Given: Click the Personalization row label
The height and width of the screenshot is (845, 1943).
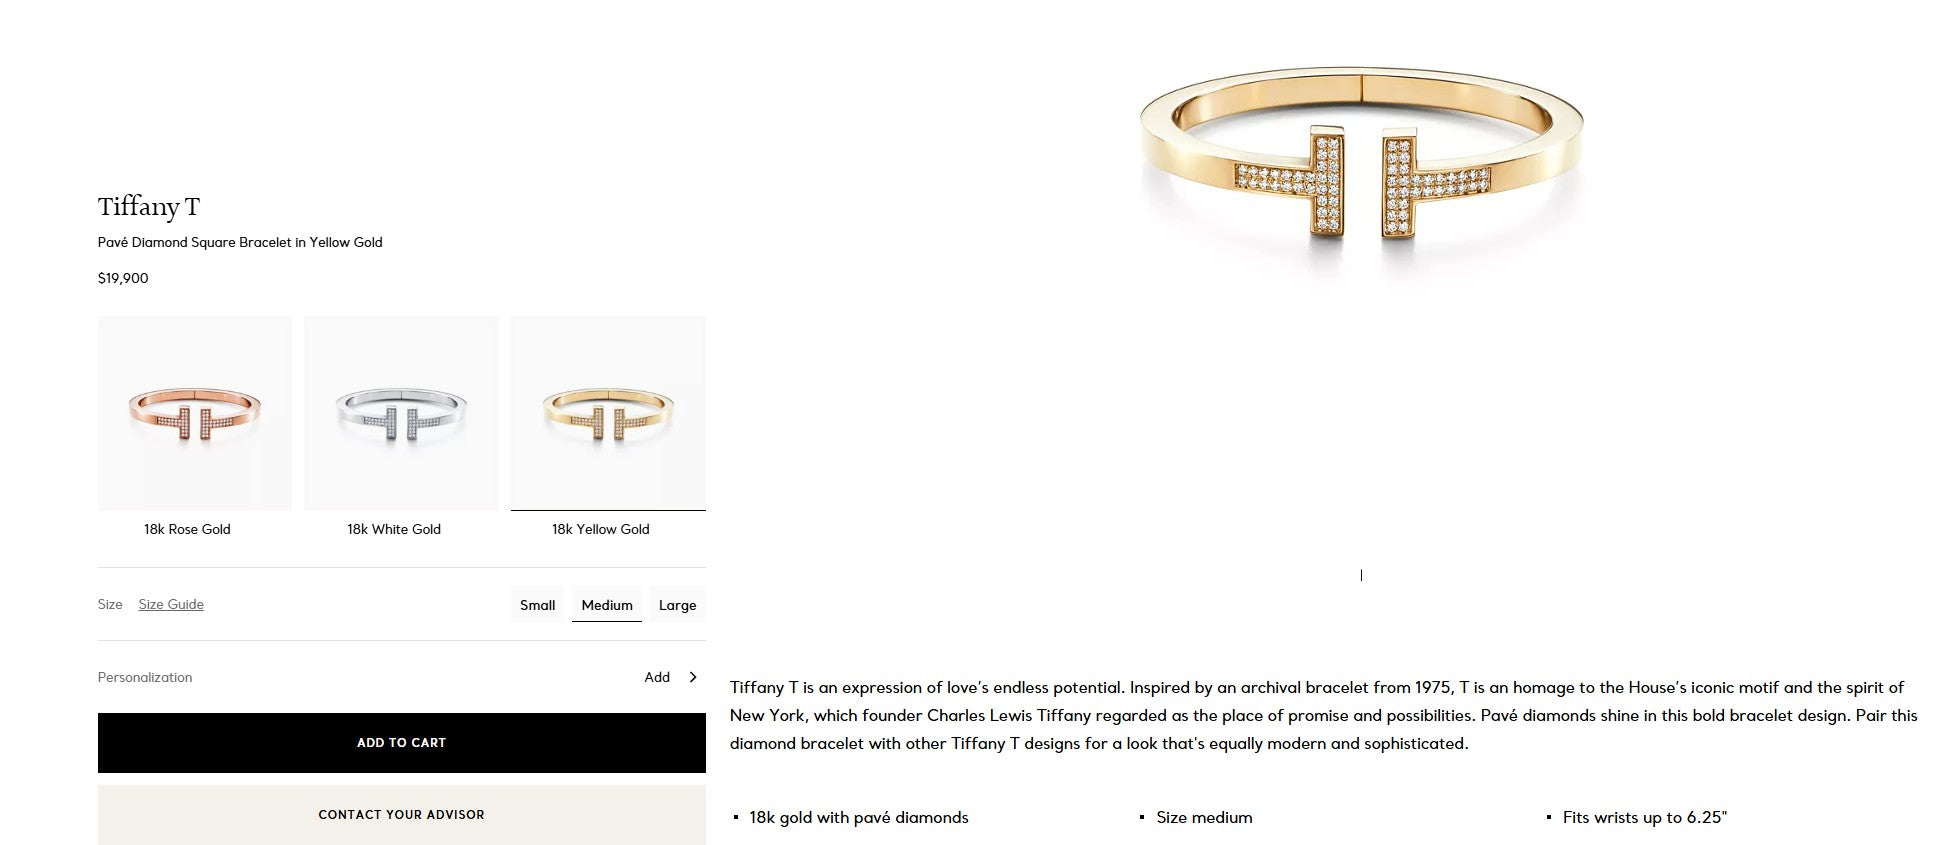Looking at the screenshot, I should coord(145,677).
